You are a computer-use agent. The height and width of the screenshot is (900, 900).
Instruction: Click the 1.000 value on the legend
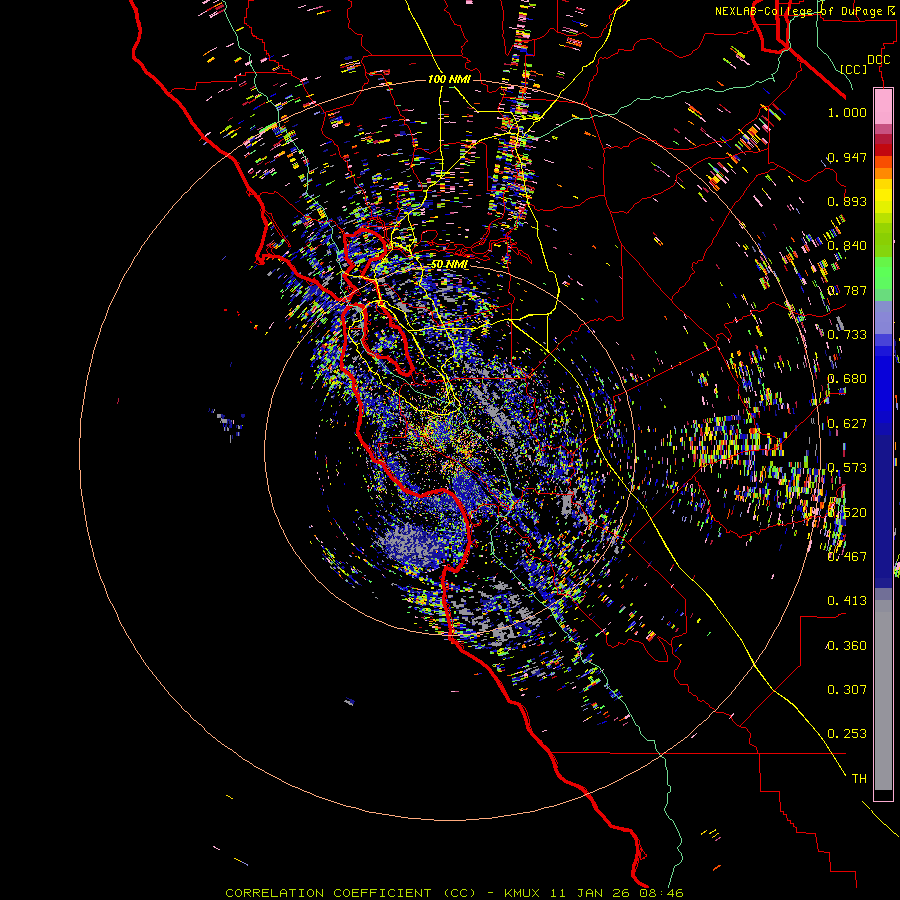pos(847,112)
